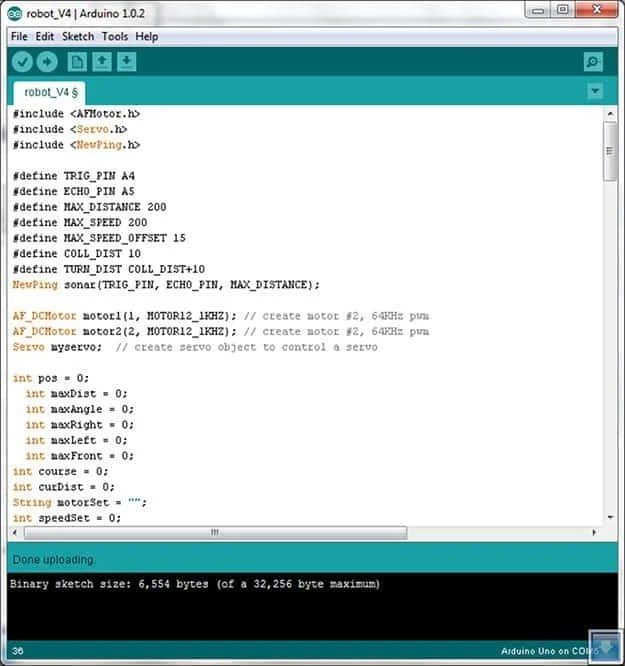Select the robot_V4 sketch tab
This screenshot has width=625, height=666.
pos(50,93)
